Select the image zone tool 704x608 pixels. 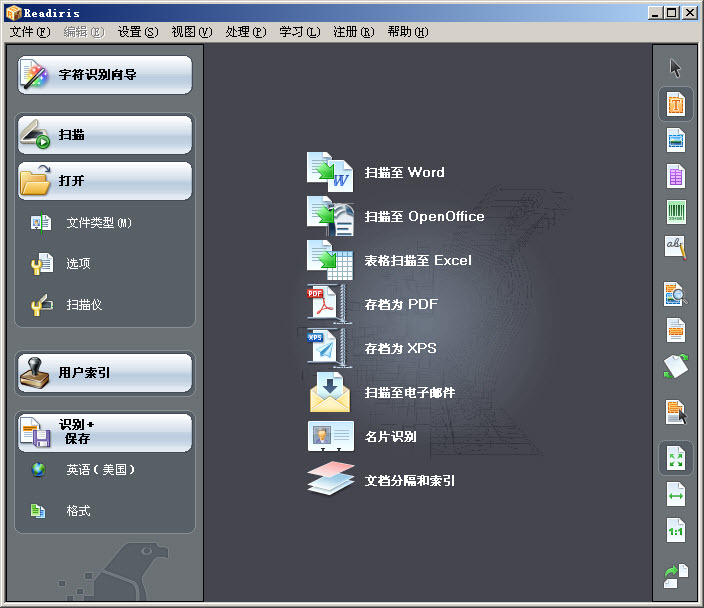675,141
